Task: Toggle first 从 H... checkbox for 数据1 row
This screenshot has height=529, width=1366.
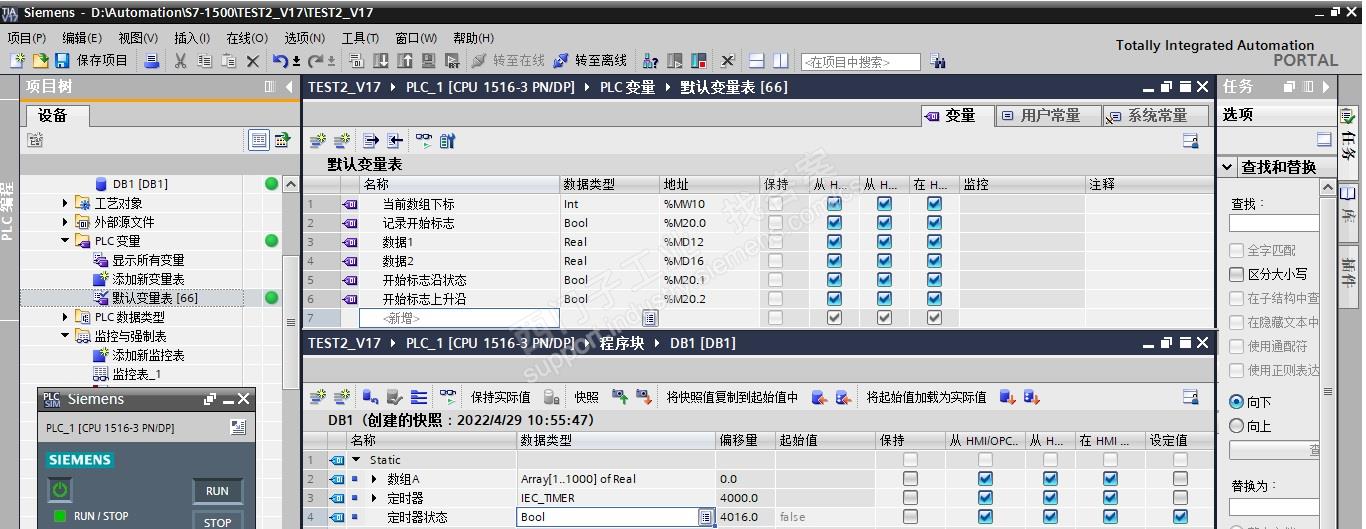Action: tap(834, 241)
